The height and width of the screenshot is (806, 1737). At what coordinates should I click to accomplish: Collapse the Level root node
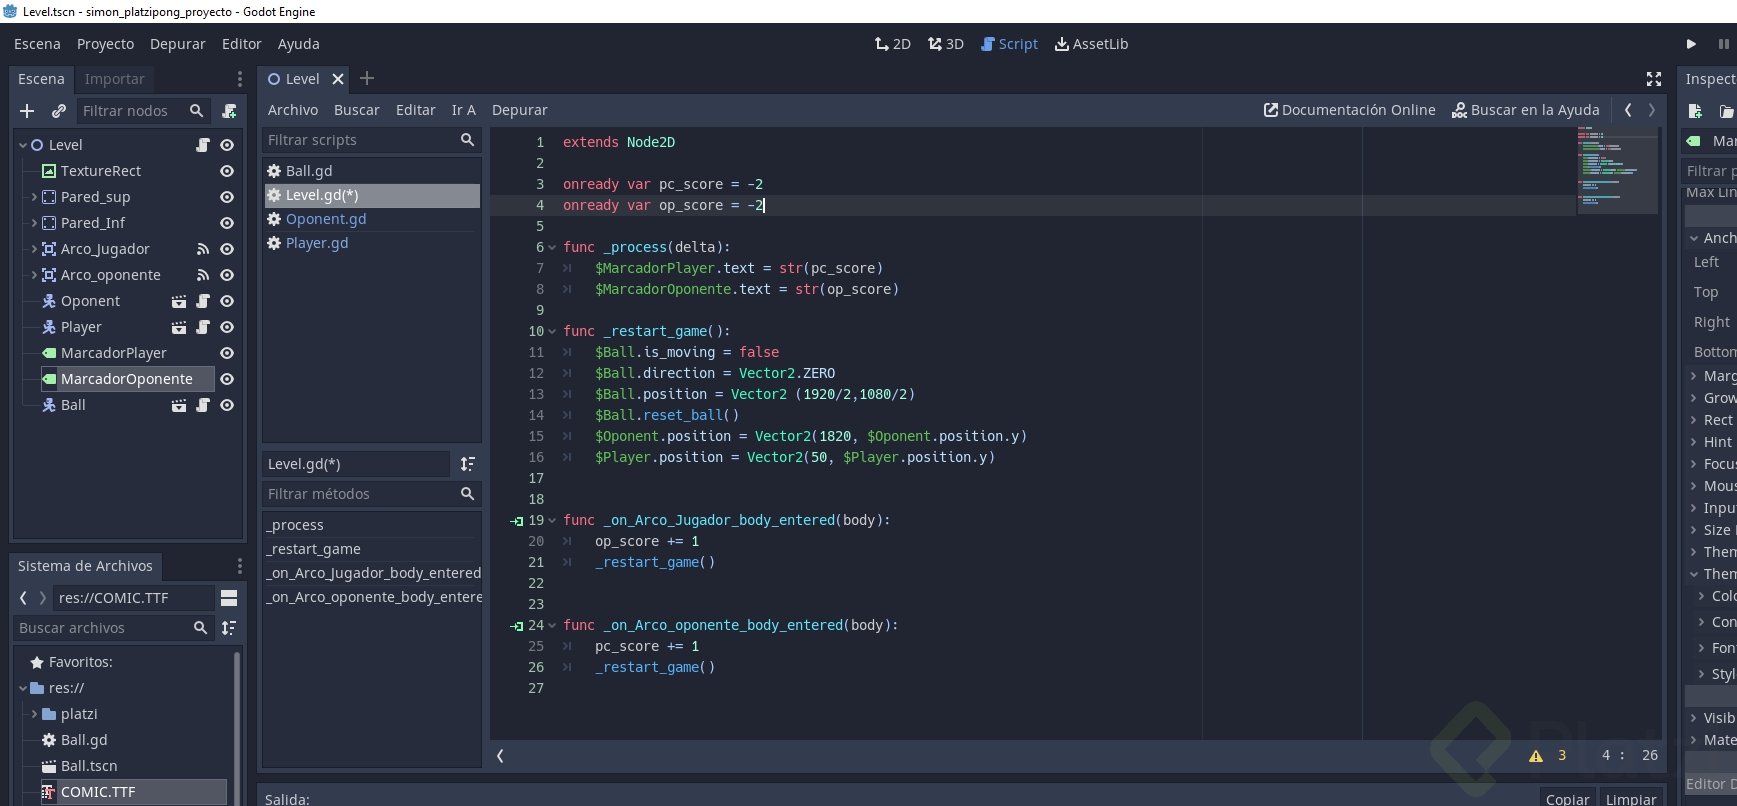(x=23, y=145)
